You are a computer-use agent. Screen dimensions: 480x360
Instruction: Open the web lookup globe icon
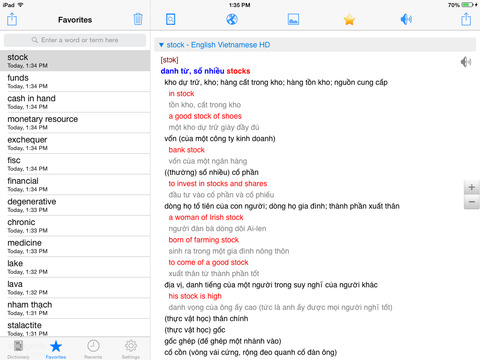tap(232, 19)
